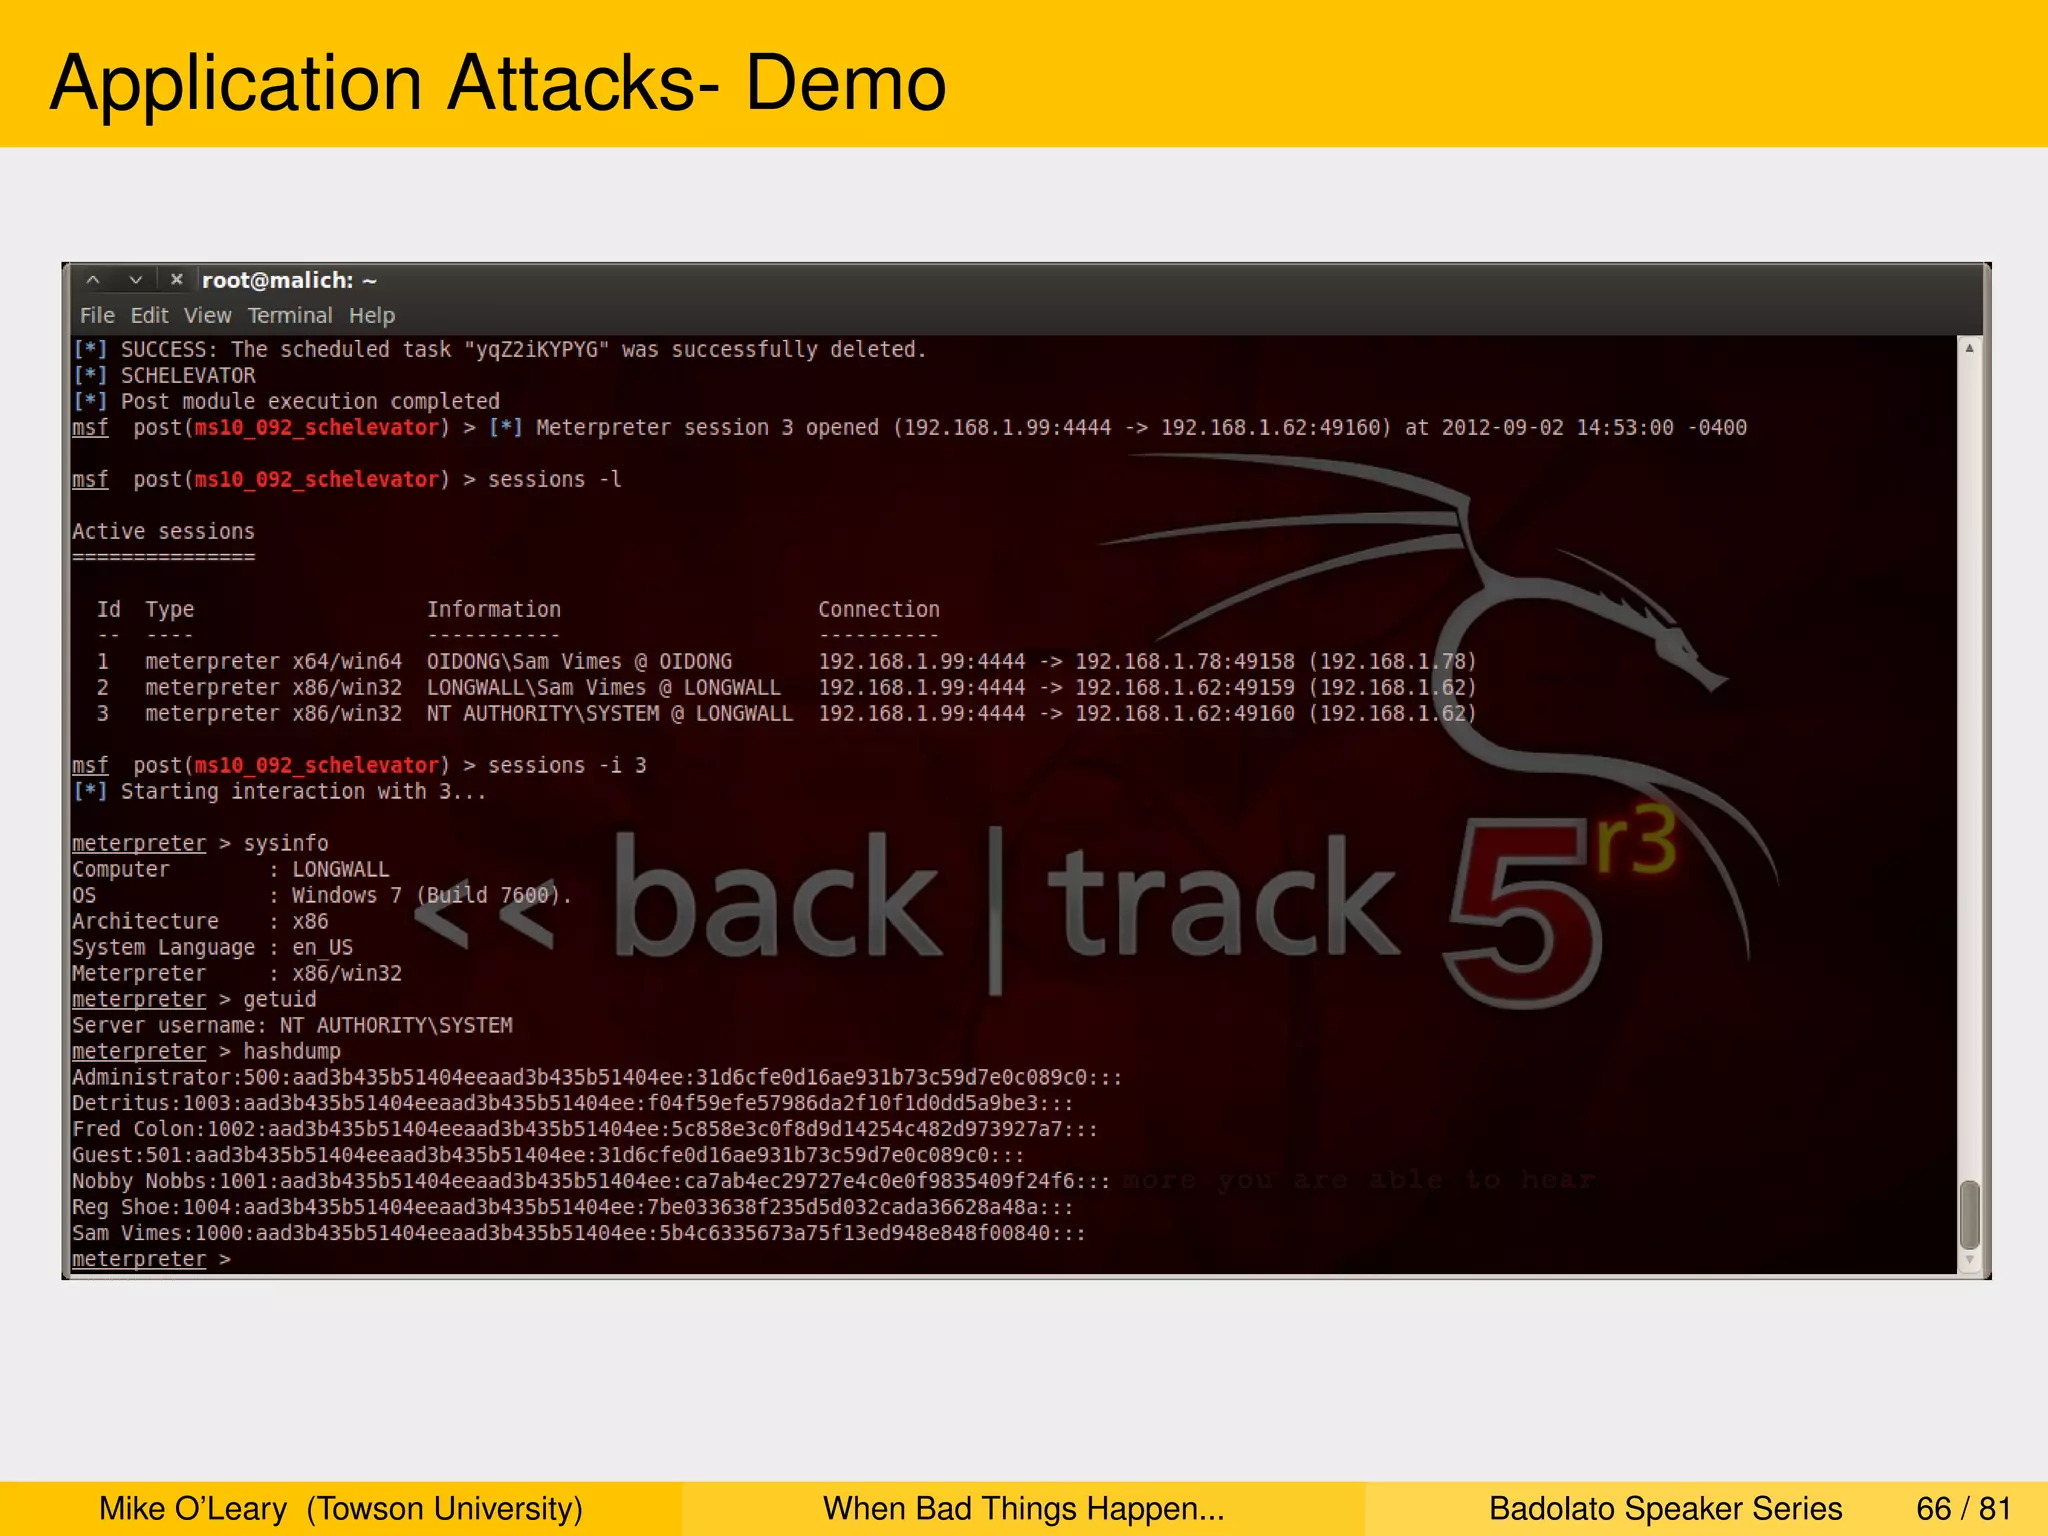The height and width of the screenshot is (1536, 2048).
Task: Click 'Server username: NT AUTHORITY\SYSTEM' line
Action: point(292,1026)
